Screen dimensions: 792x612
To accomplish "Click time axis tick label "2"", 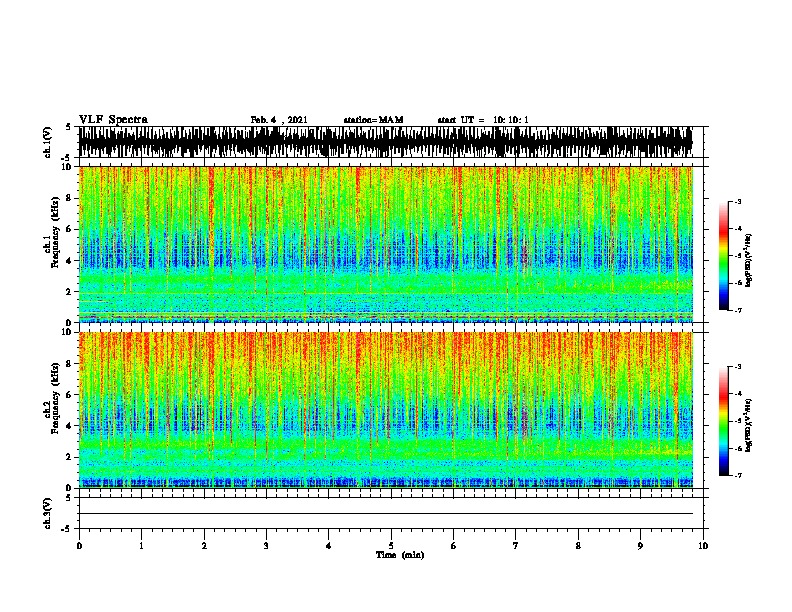I will (x=204, y=546).
